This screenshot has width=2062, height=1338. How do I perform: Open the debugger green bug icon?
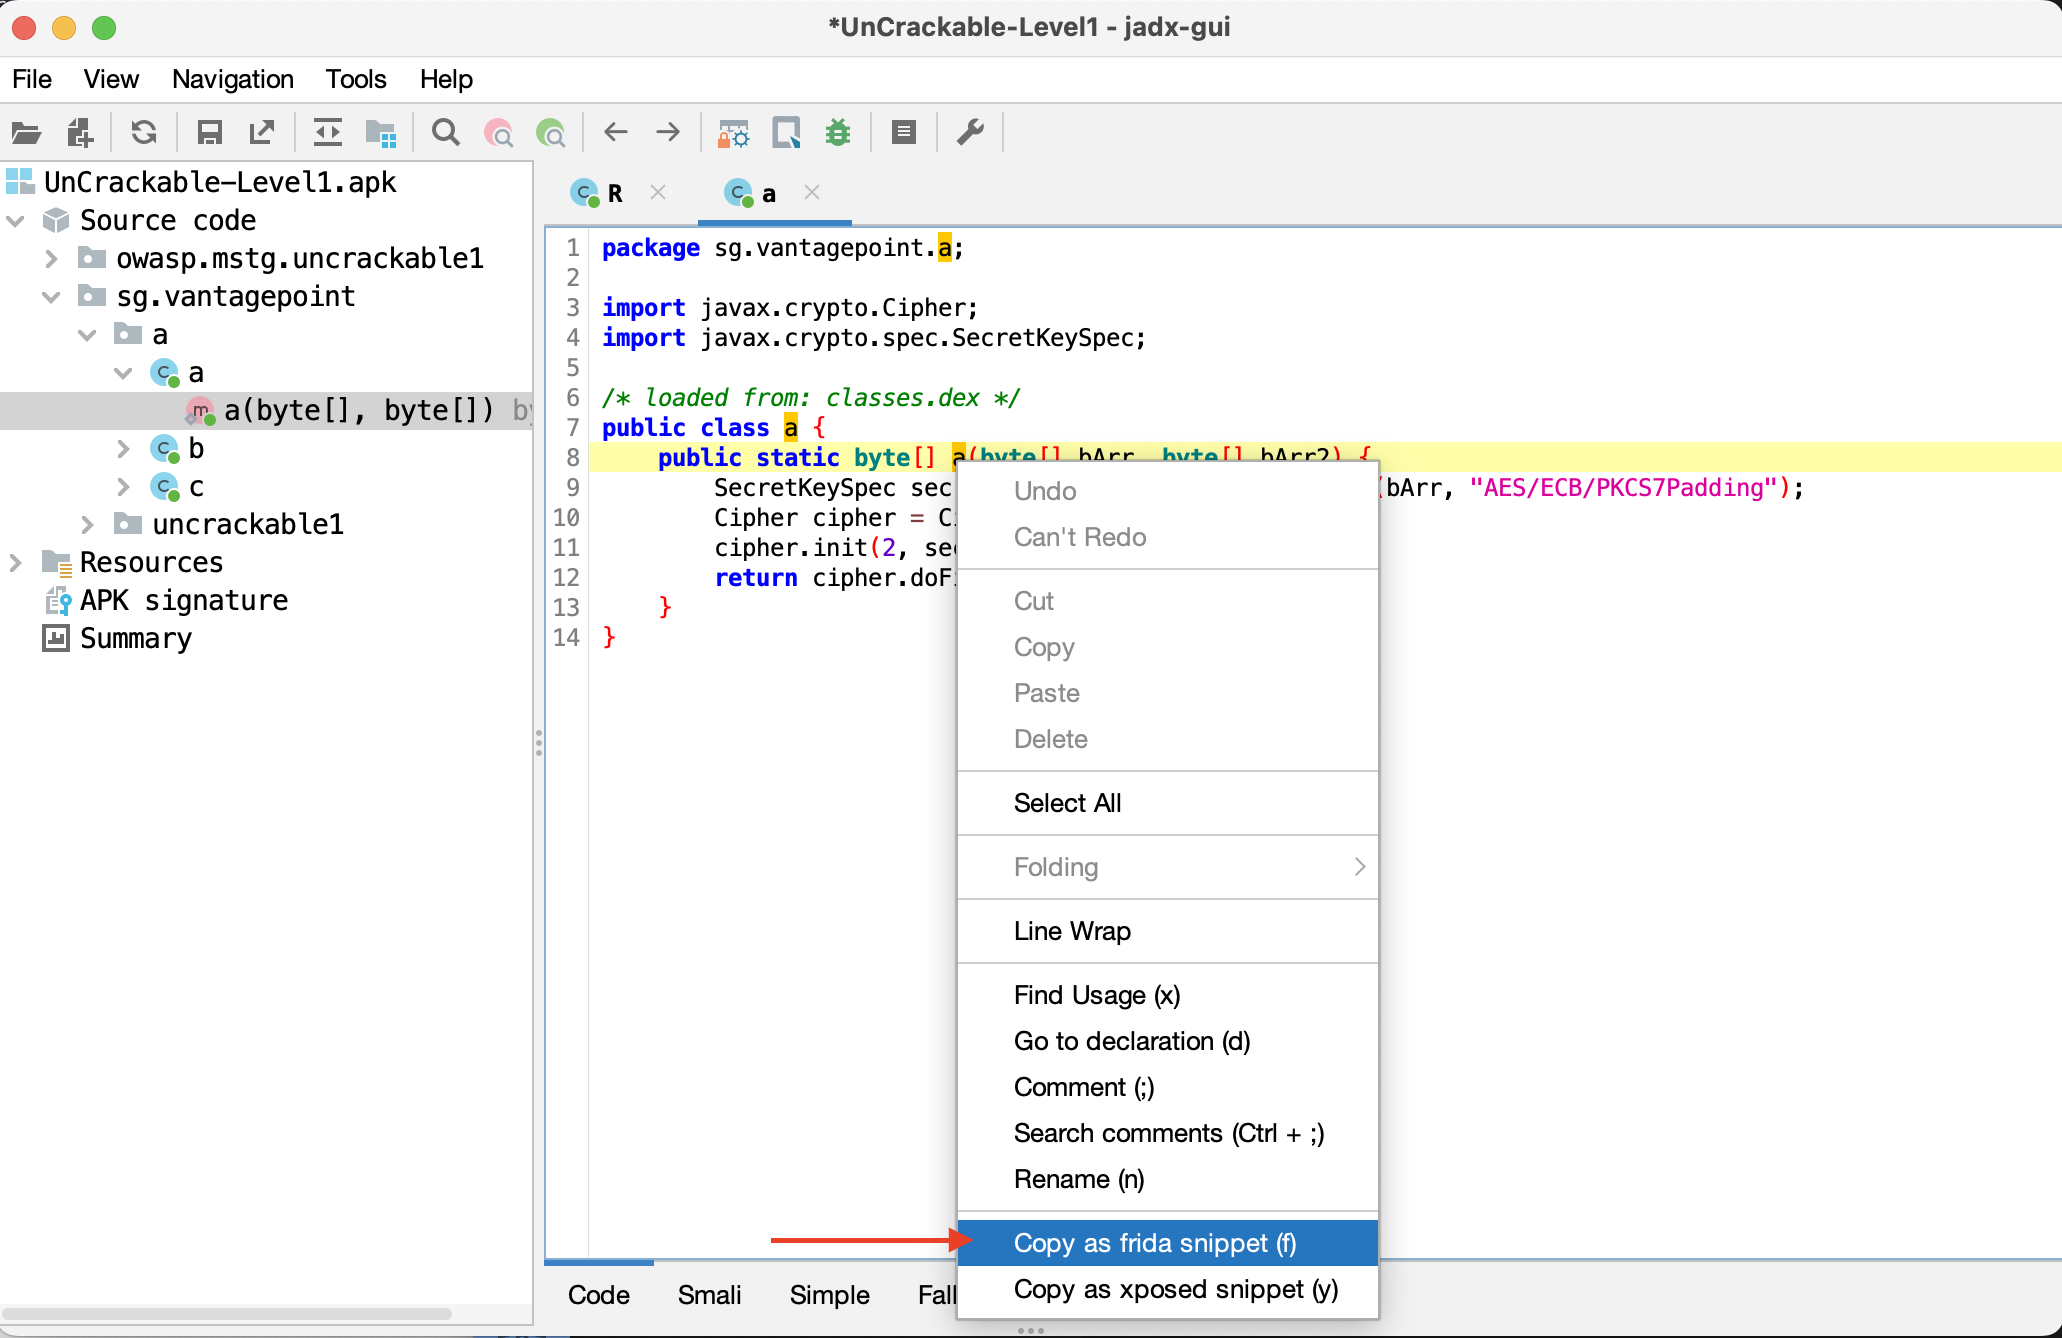838,132
